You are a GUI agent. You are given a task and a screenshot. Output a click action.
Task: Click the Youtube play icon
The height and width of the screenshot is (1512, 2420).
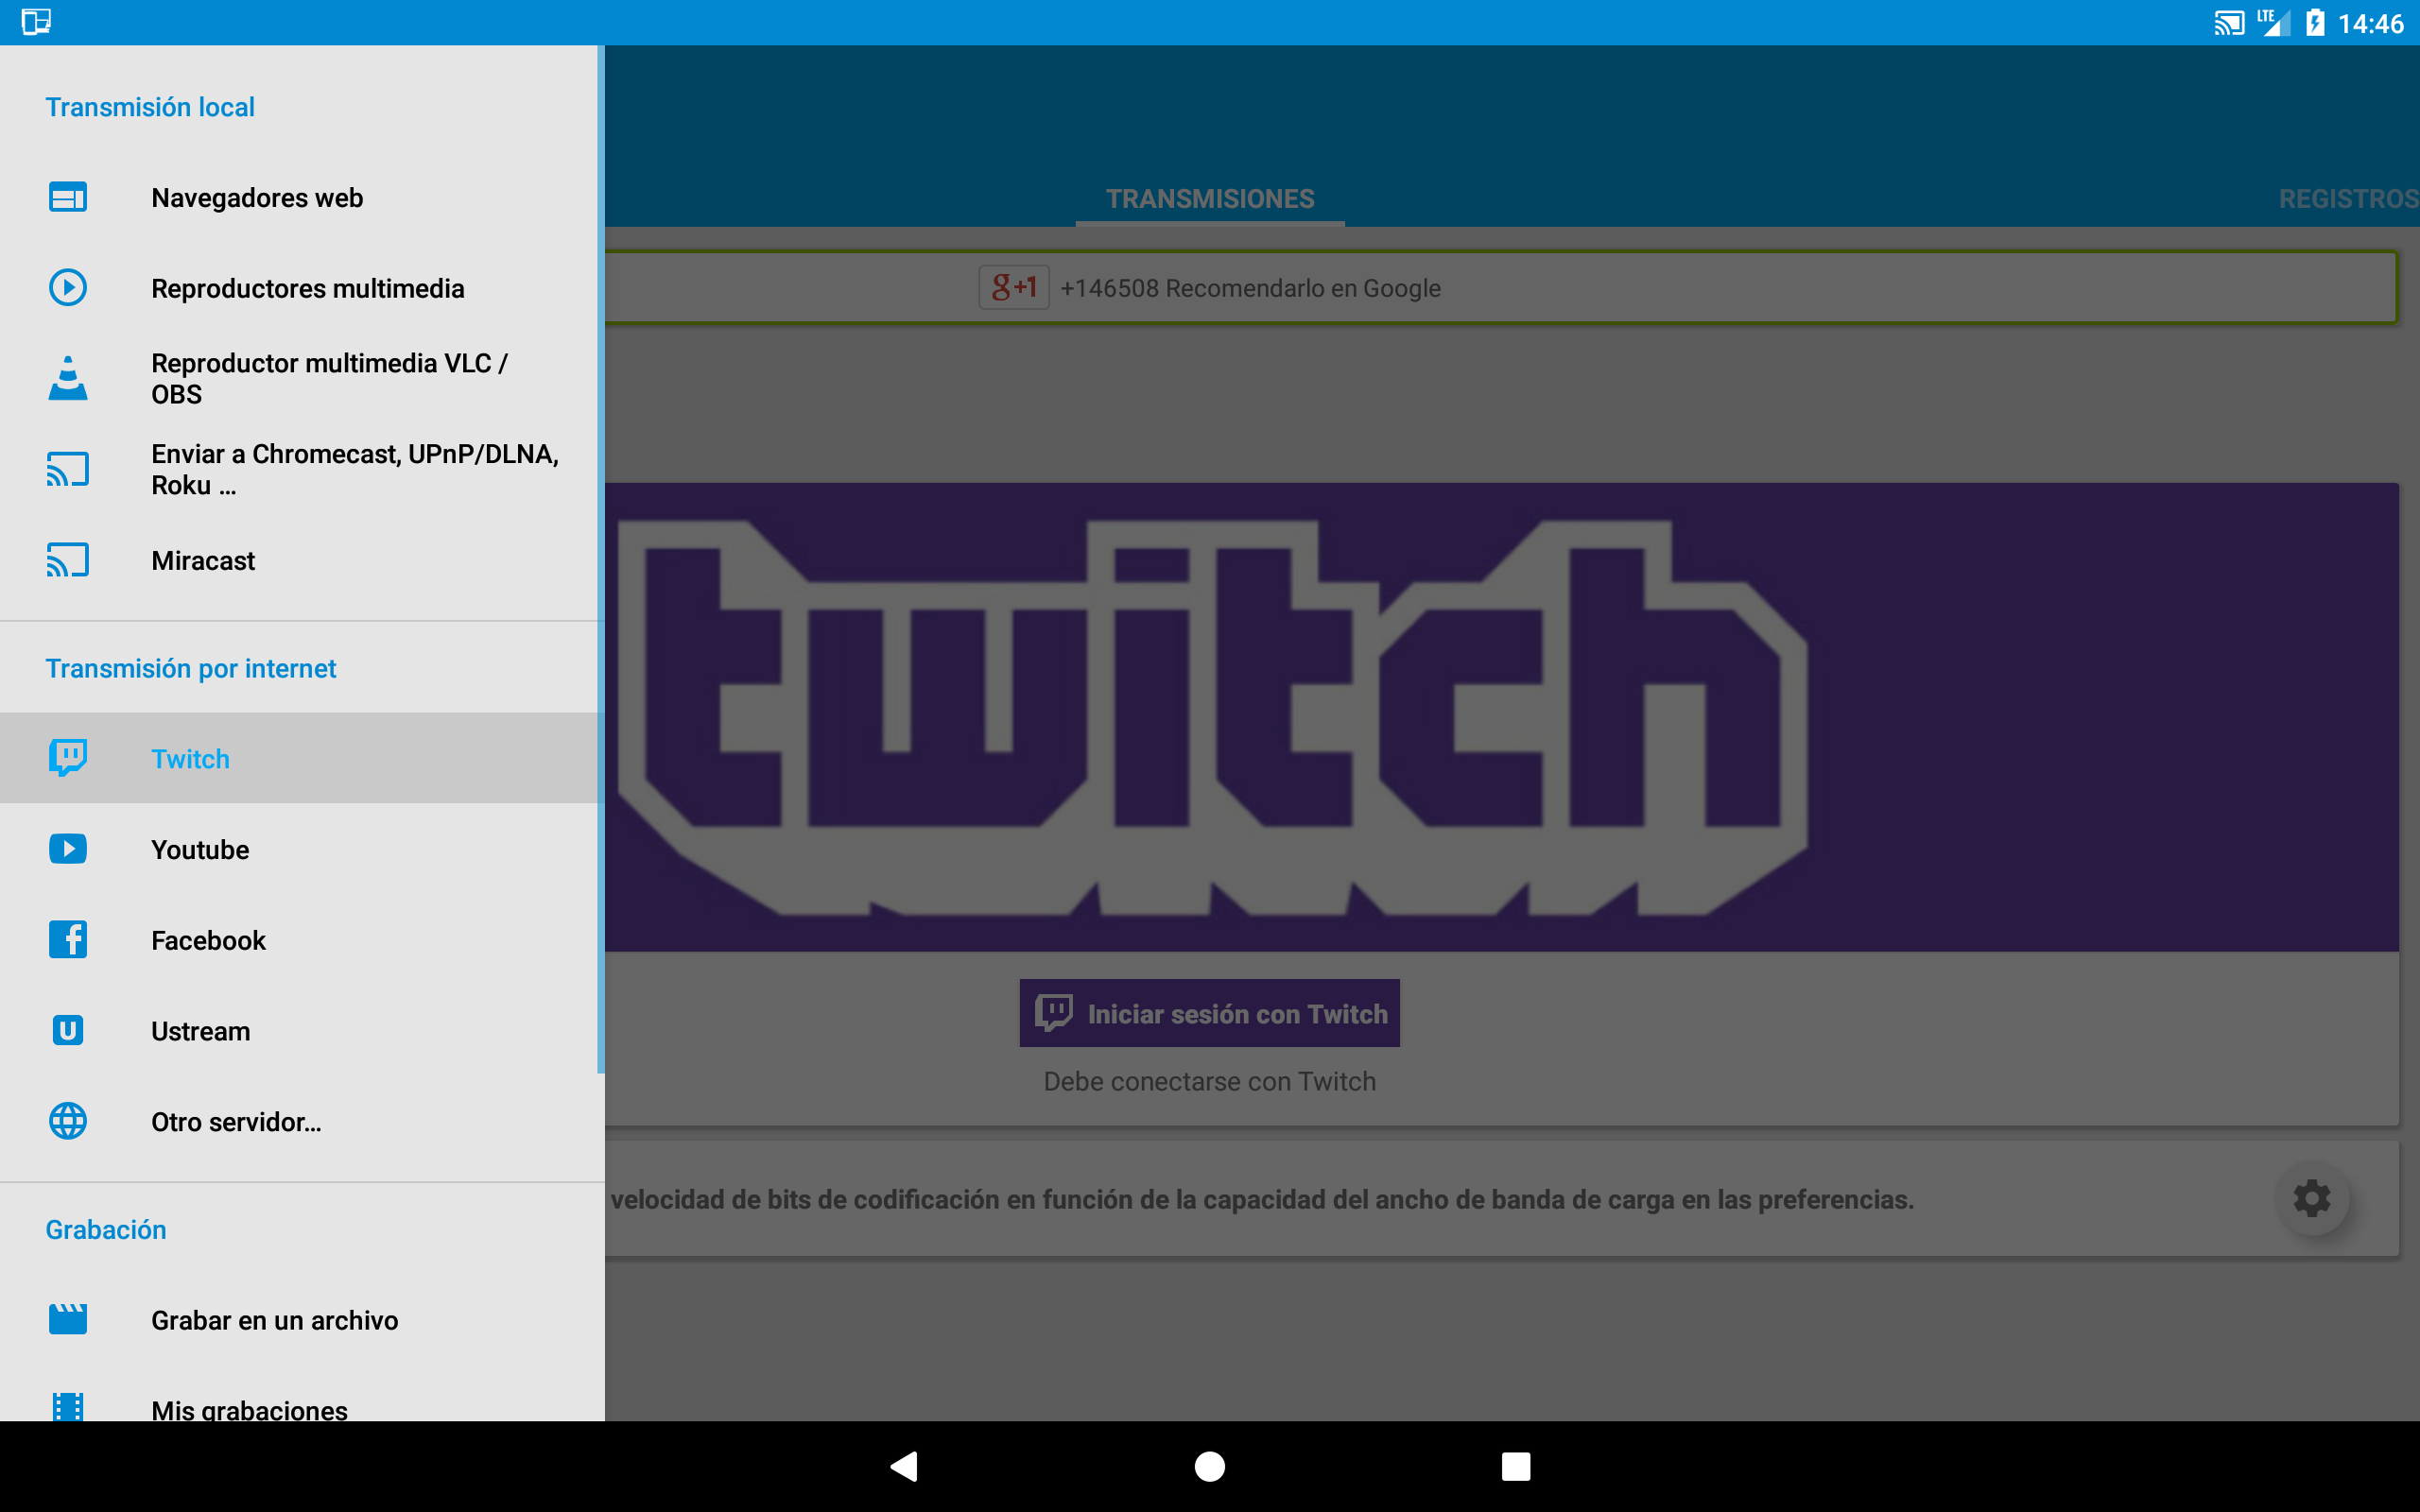(68, 849)
